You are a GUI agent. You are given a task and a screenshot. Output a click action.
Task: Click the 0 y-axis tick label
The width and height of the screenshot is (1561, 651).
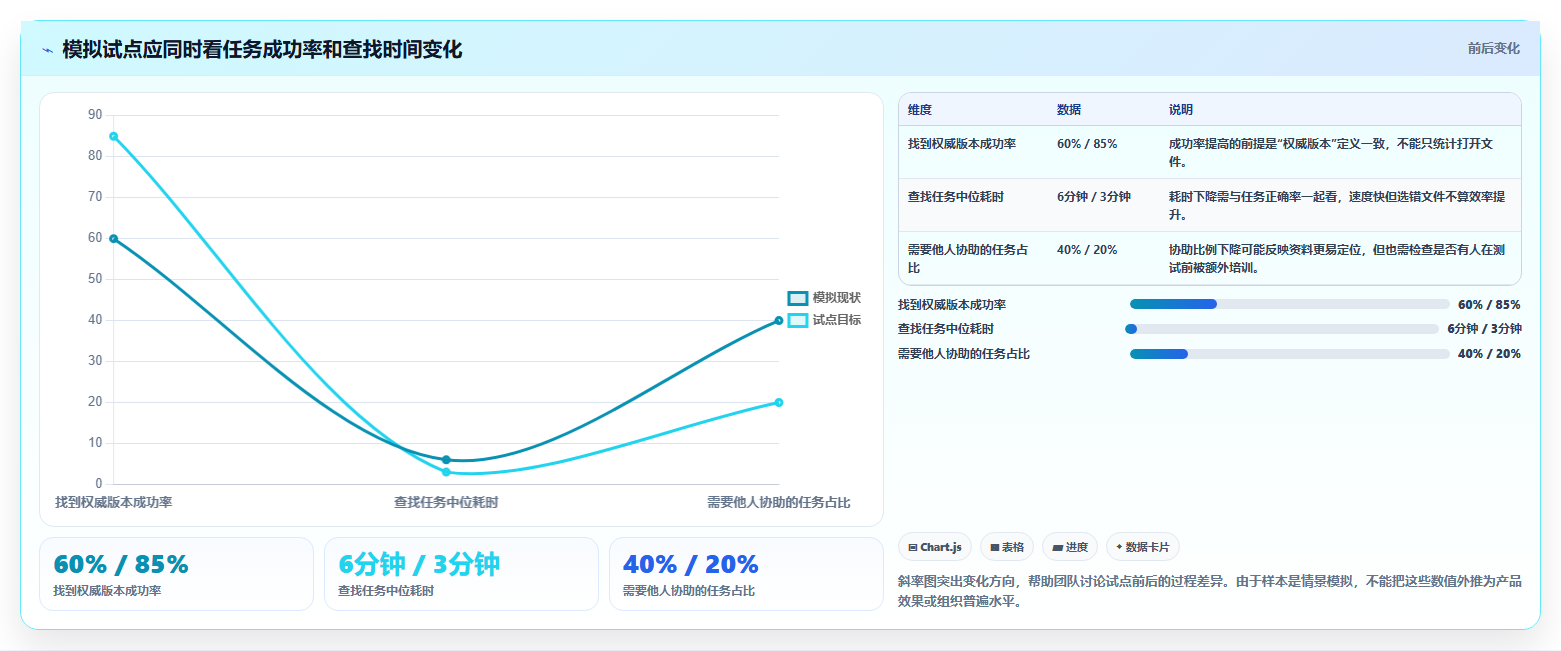click(x=99, y=484)
